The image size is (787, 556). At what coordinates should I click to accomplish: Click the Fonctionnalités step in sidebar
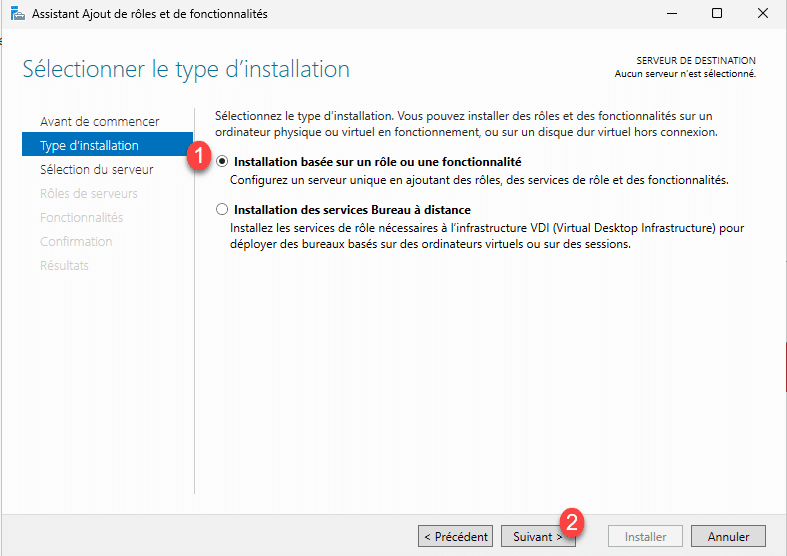tap(81, 217)
